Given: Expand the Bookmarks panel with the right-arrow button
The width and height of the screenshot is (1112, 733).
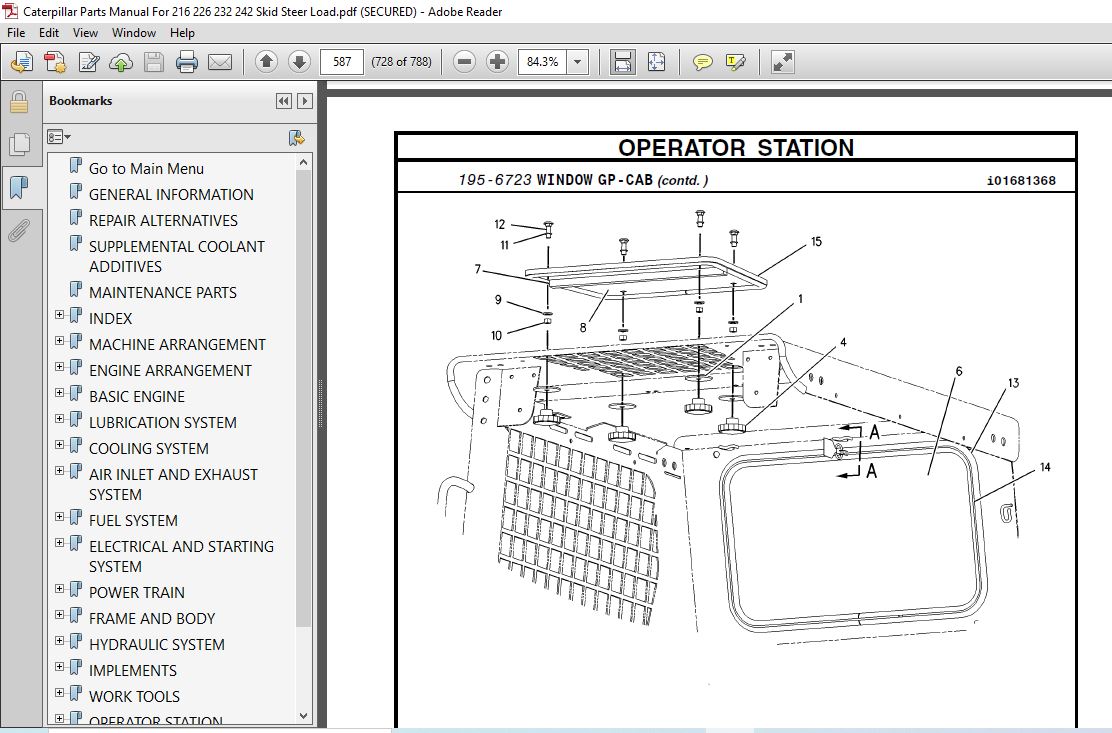Looking at the screenshot, I should point(305,101).
